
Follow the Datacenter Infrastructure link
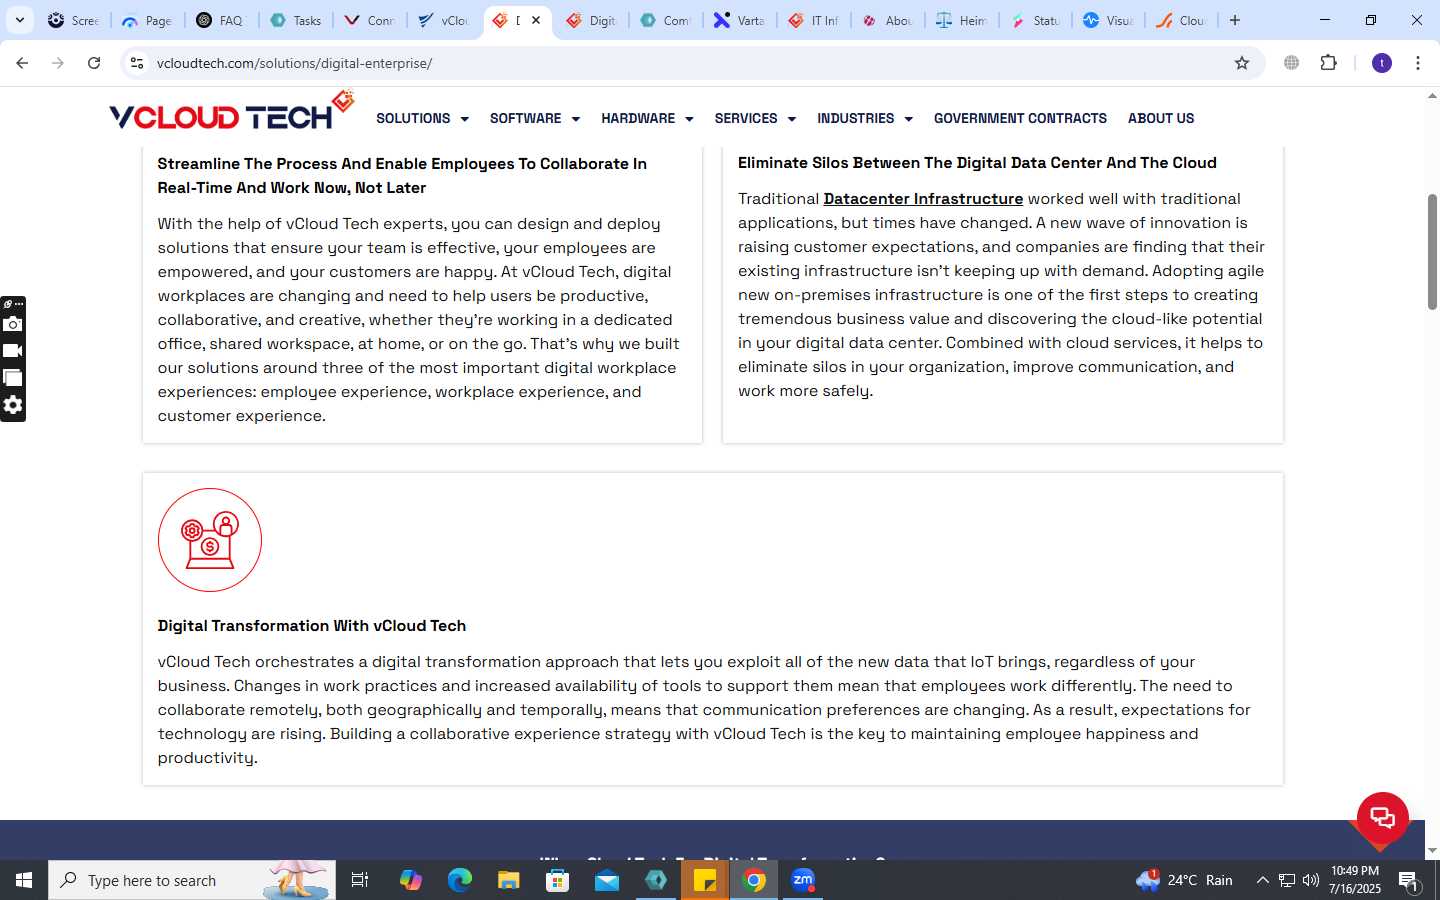point(923,199)
